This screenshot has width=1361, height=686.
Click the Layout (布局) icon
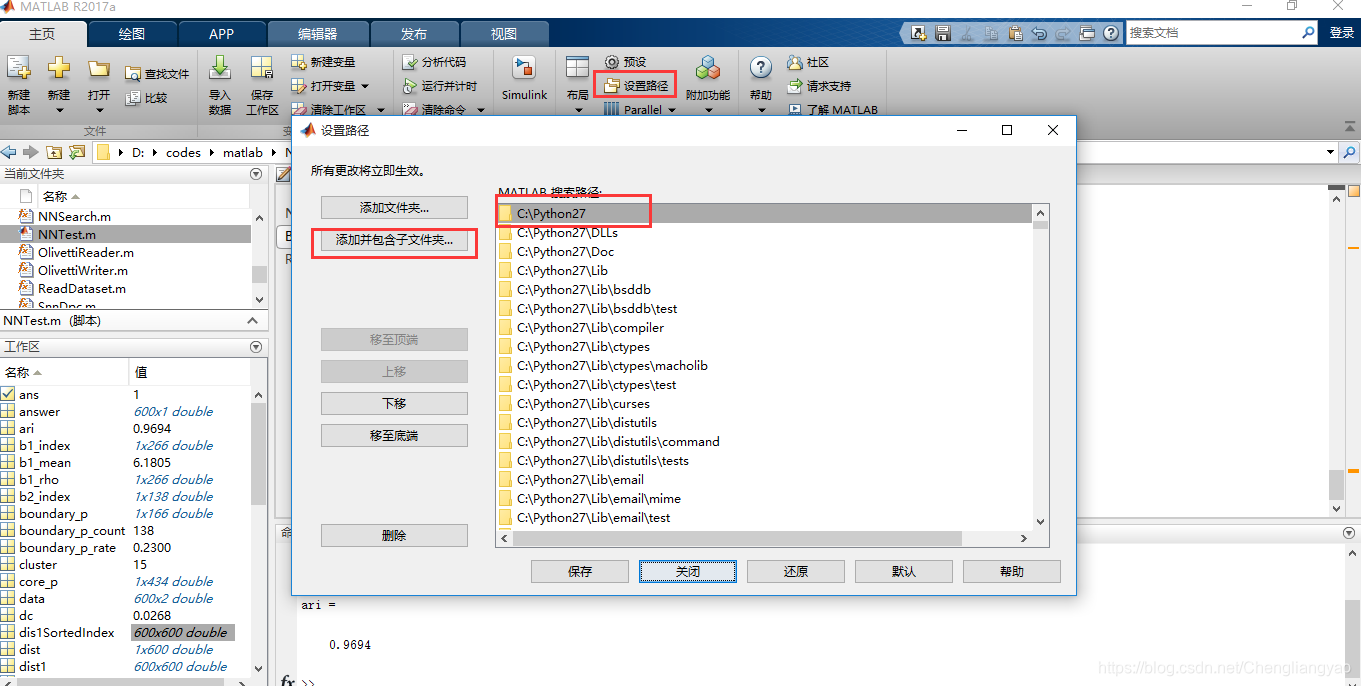coord(577,68)
